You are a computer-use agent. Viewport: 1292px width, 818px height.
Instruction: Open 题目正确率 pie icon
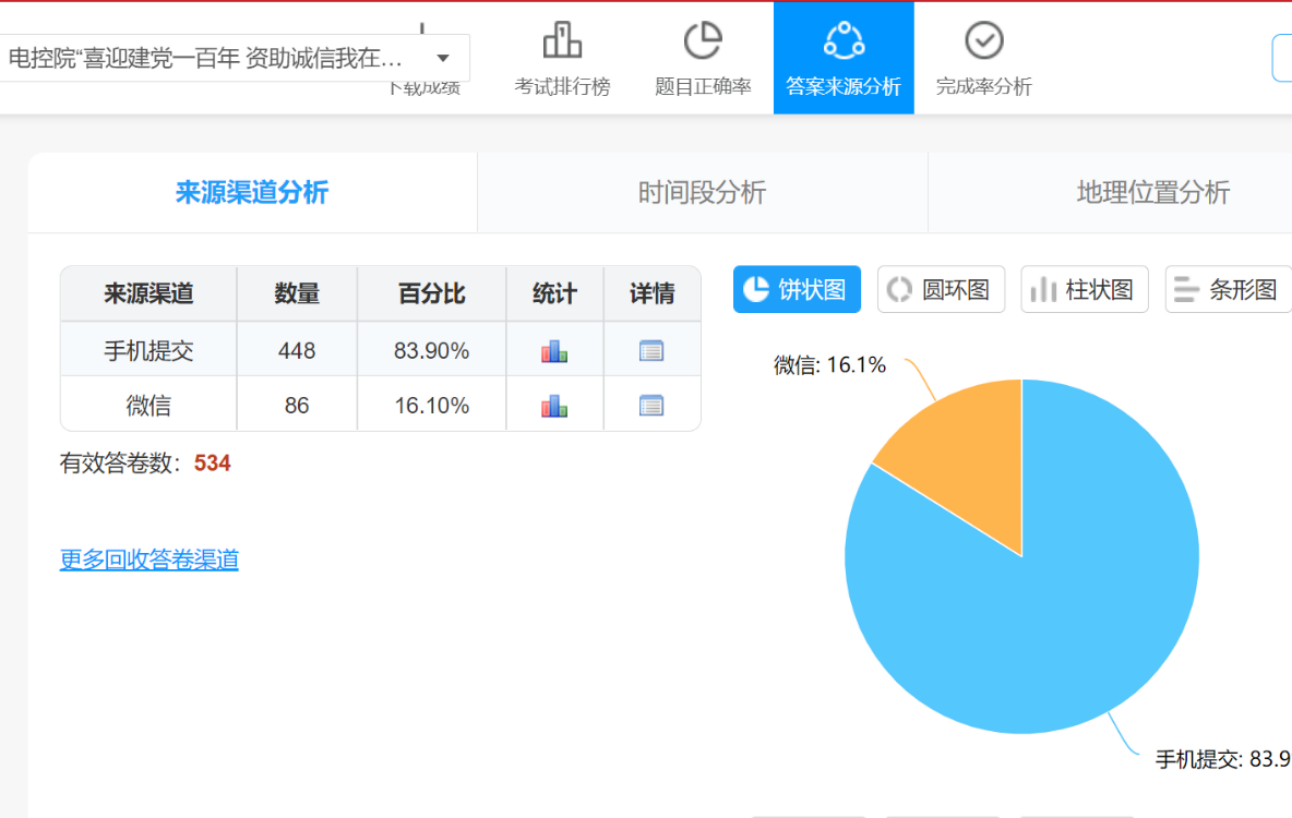pyautogui.click(x=702, y=41)
